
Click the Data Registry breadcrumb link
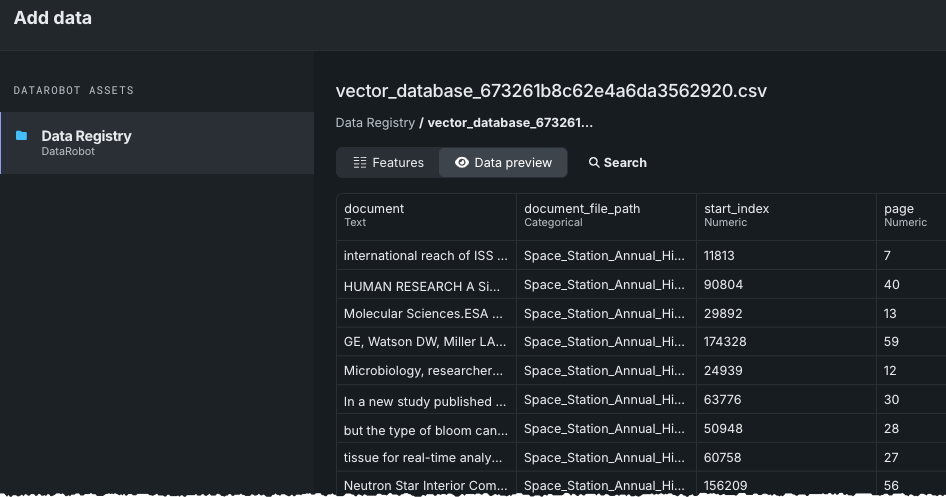pyautogui.click(x=375, y=123)
